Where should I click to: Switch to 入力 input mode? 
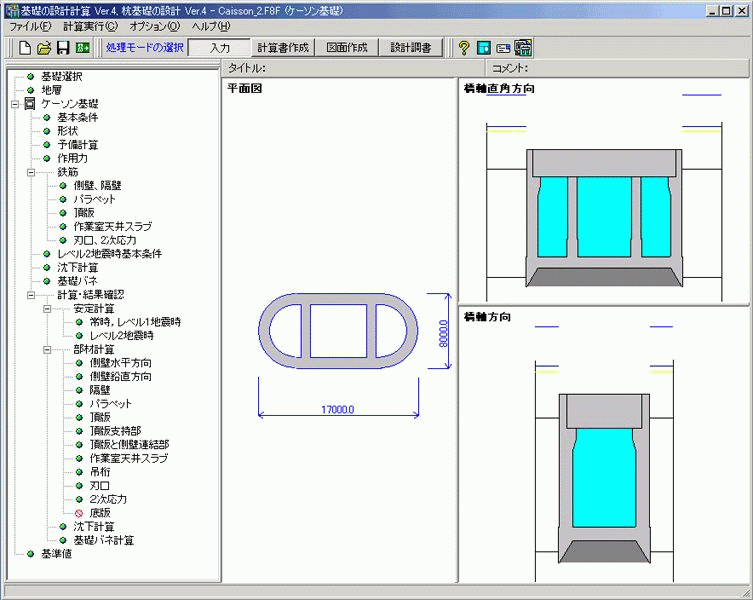(220, 47)
